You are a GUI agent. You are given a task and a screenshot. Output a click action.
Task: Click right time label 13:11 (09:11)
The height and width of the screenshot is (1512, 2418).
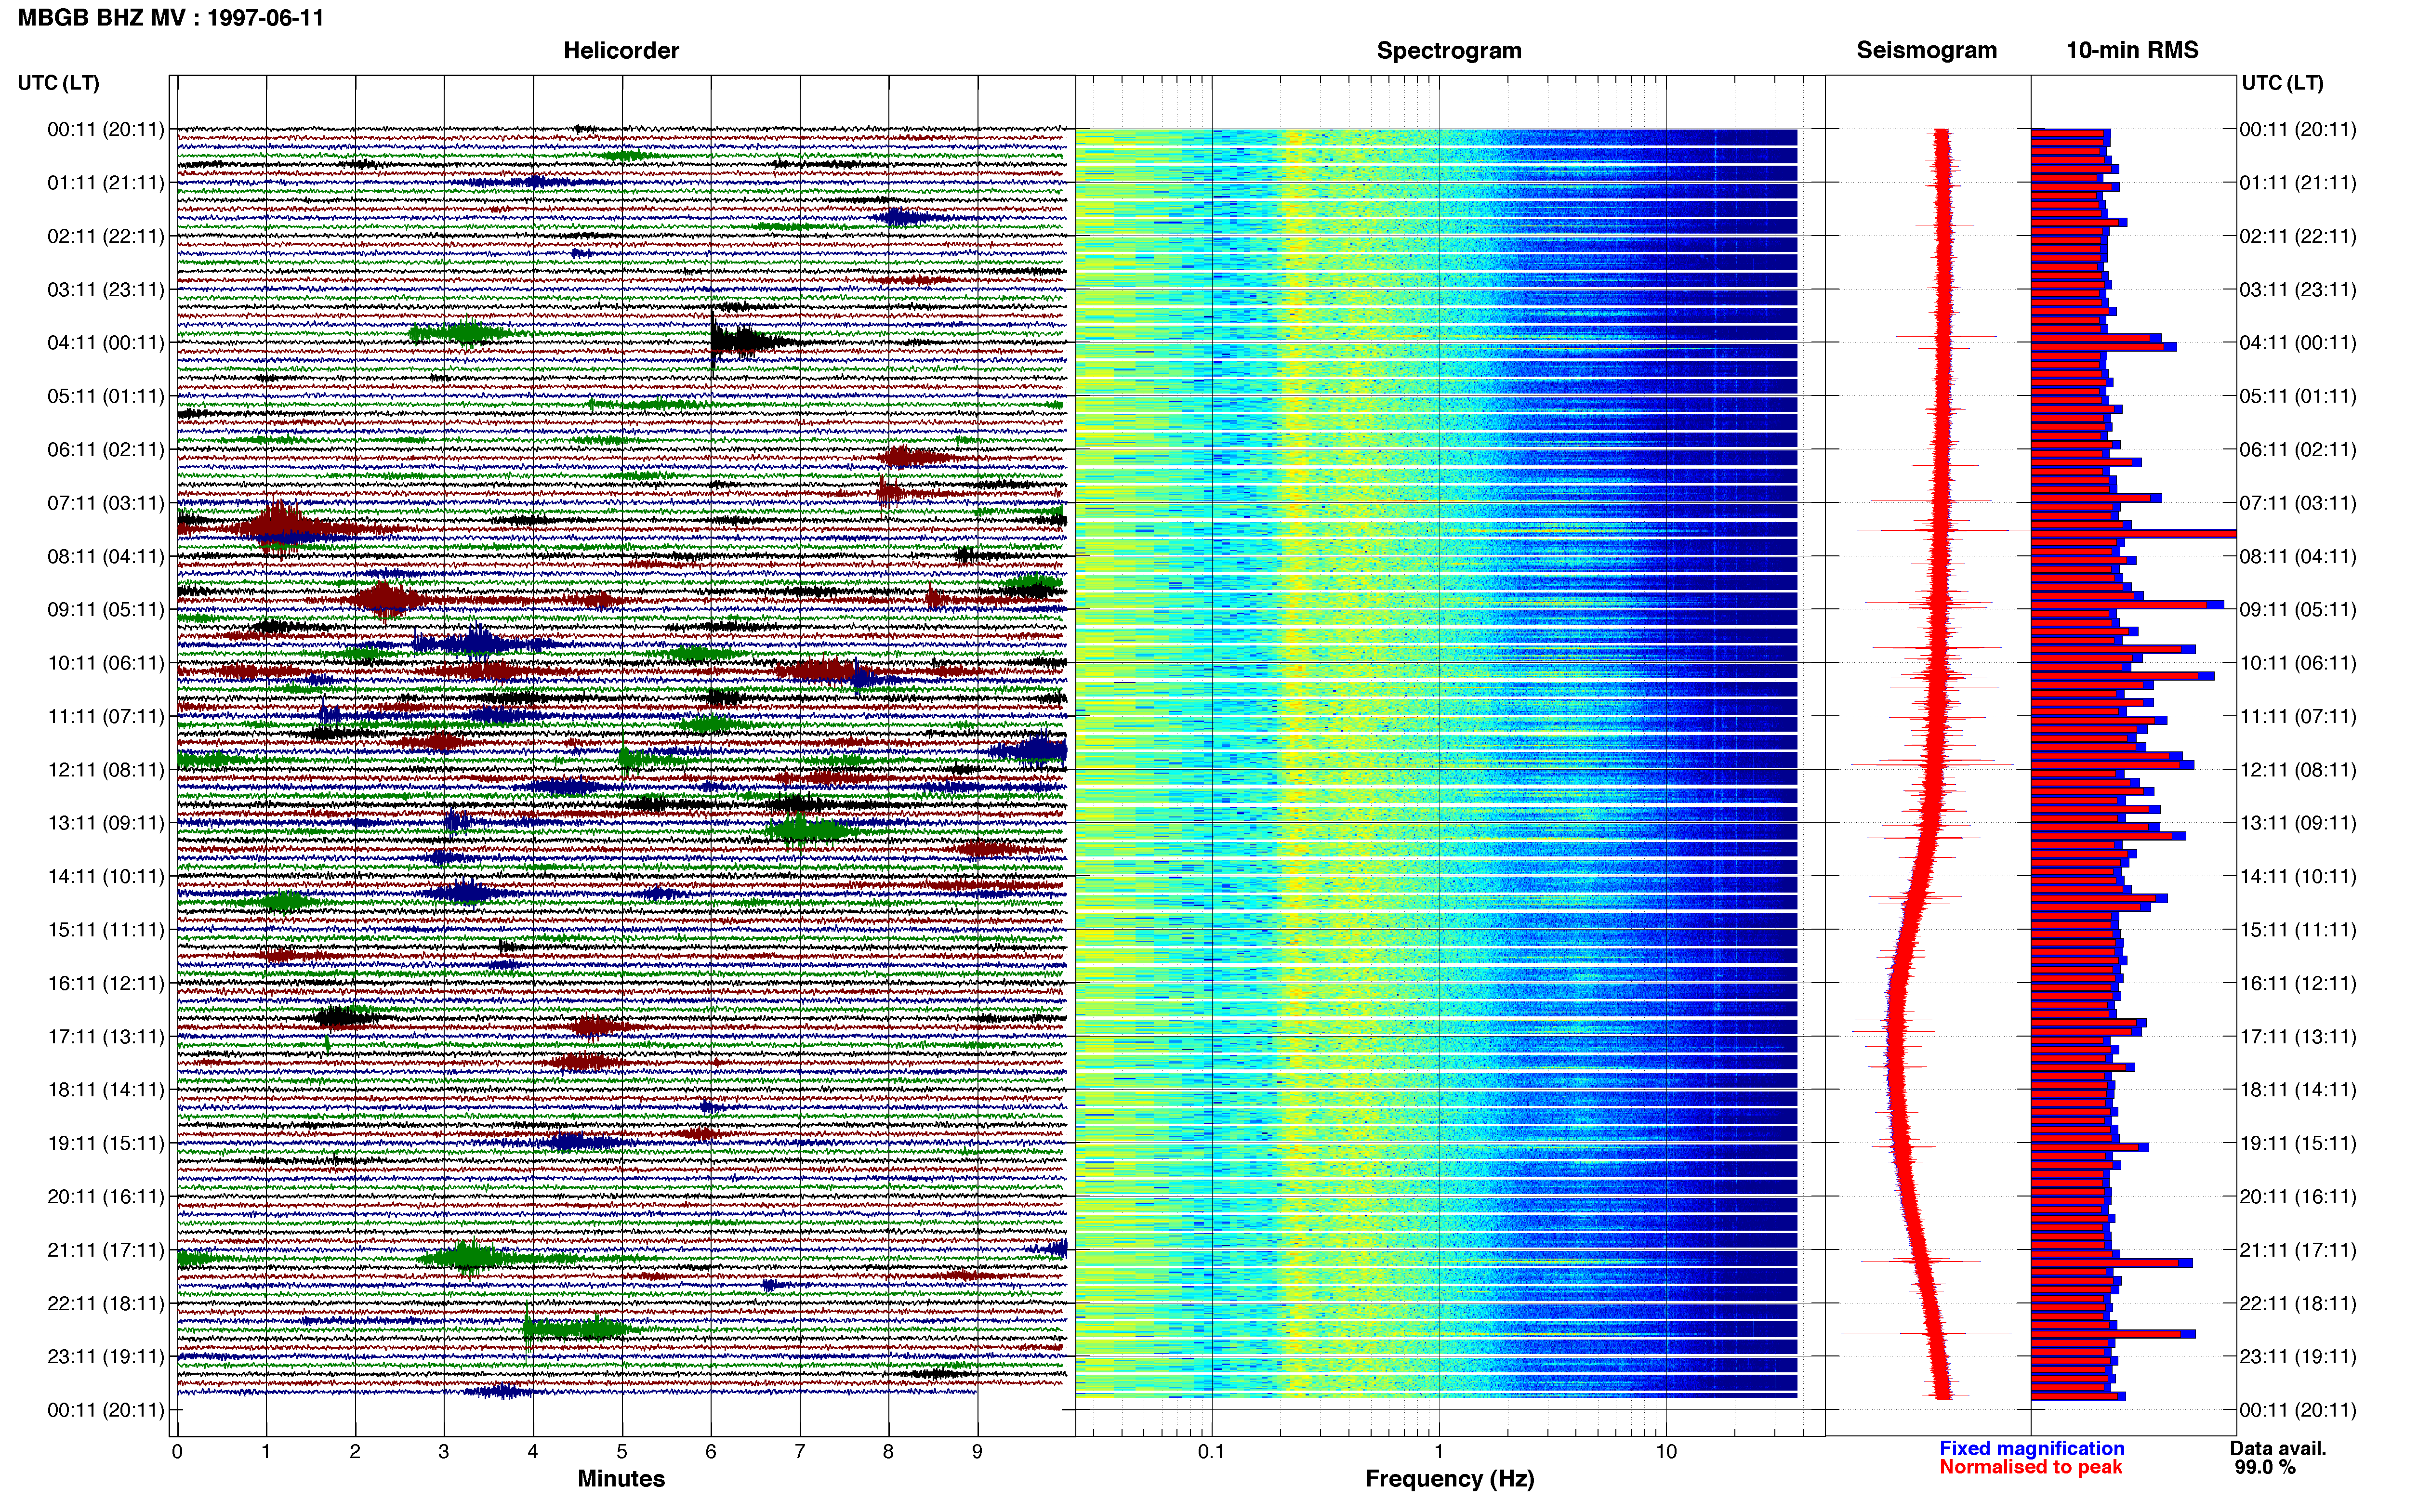2298,823
